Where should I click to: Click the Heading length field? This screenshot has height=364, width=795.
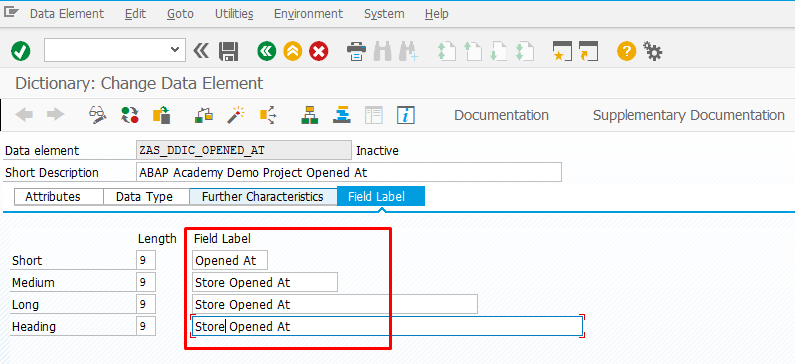pyautogui.click(x=146, y=326)
